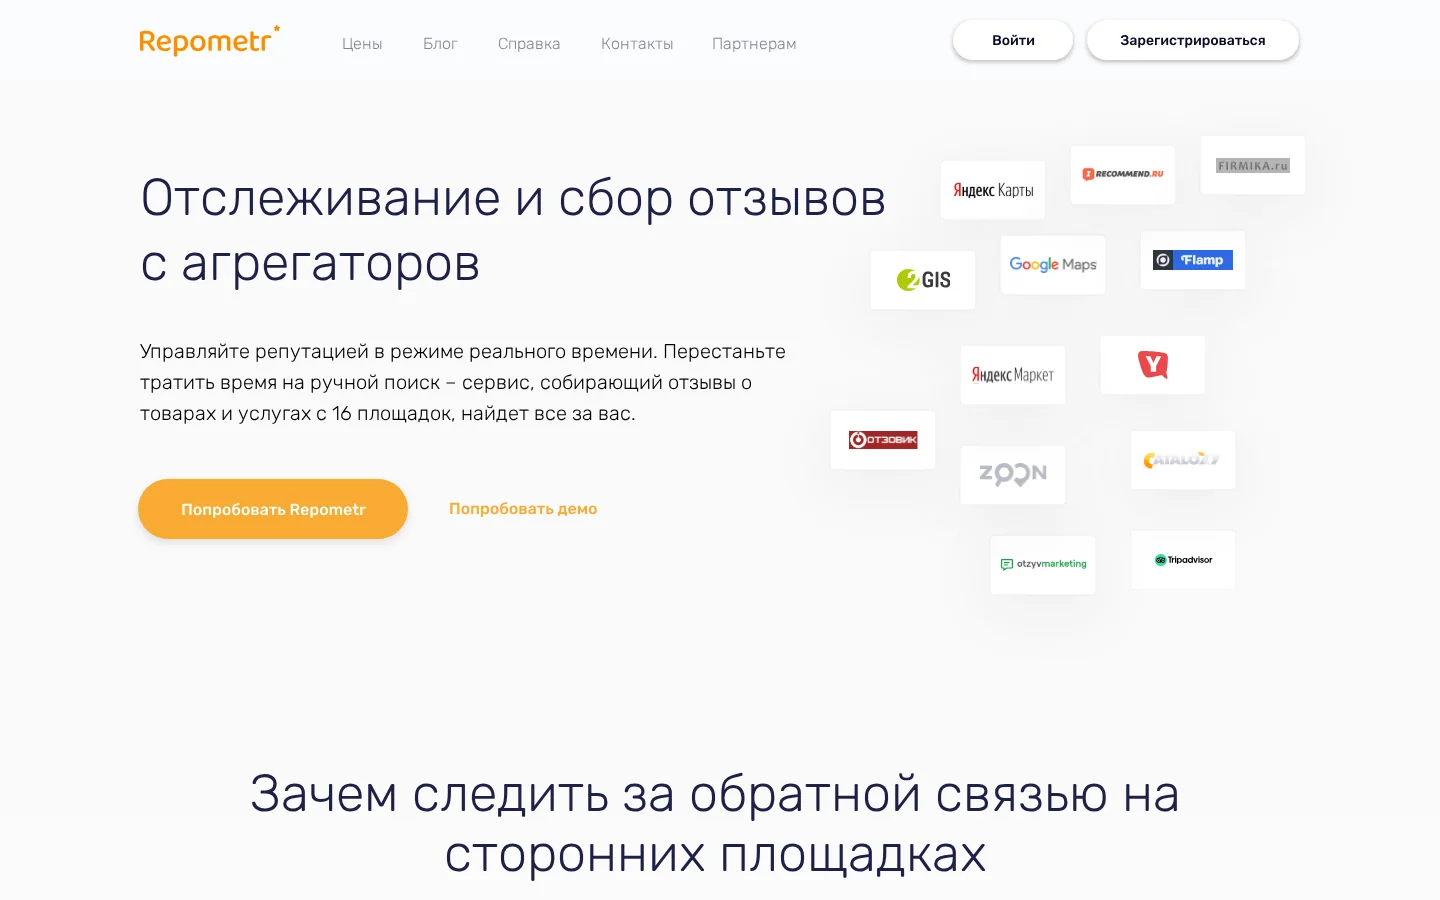Select the Яндекс Карты logo card
The width and height of the screenshot is (1440, 900).
tap(993, 190)
